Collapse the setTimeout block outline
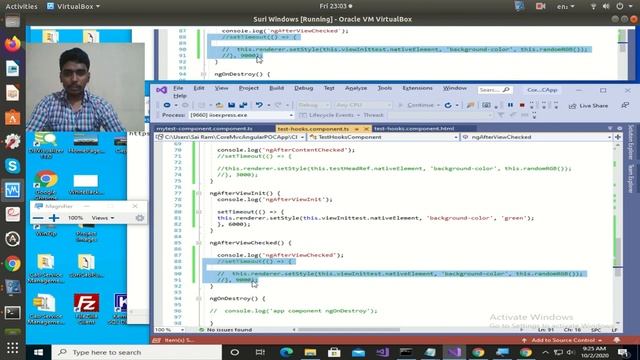 pyautogui.click(x=198, y=212)
